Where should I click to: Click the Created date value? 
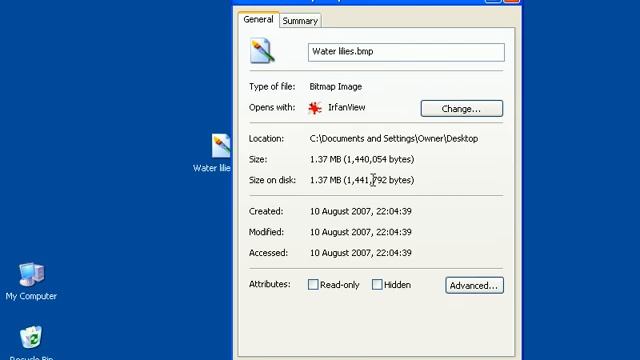coord(360,211)
